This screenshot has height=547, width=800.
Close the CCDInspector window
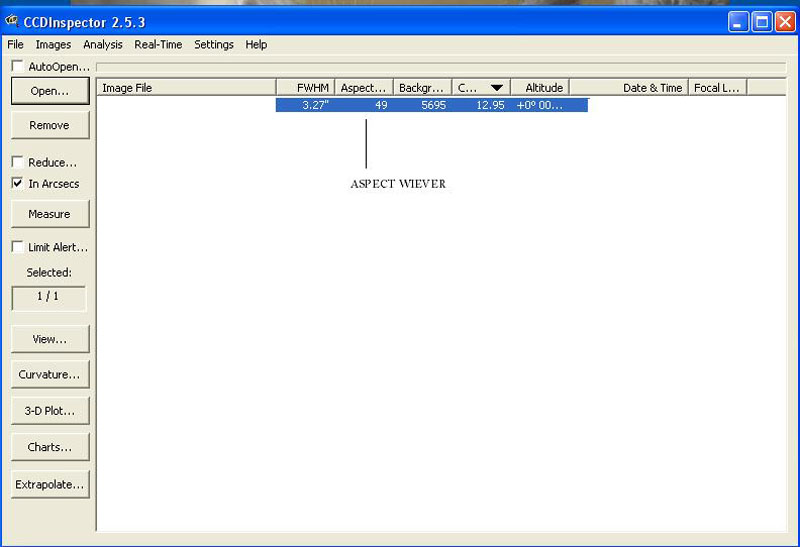(785, 22)
